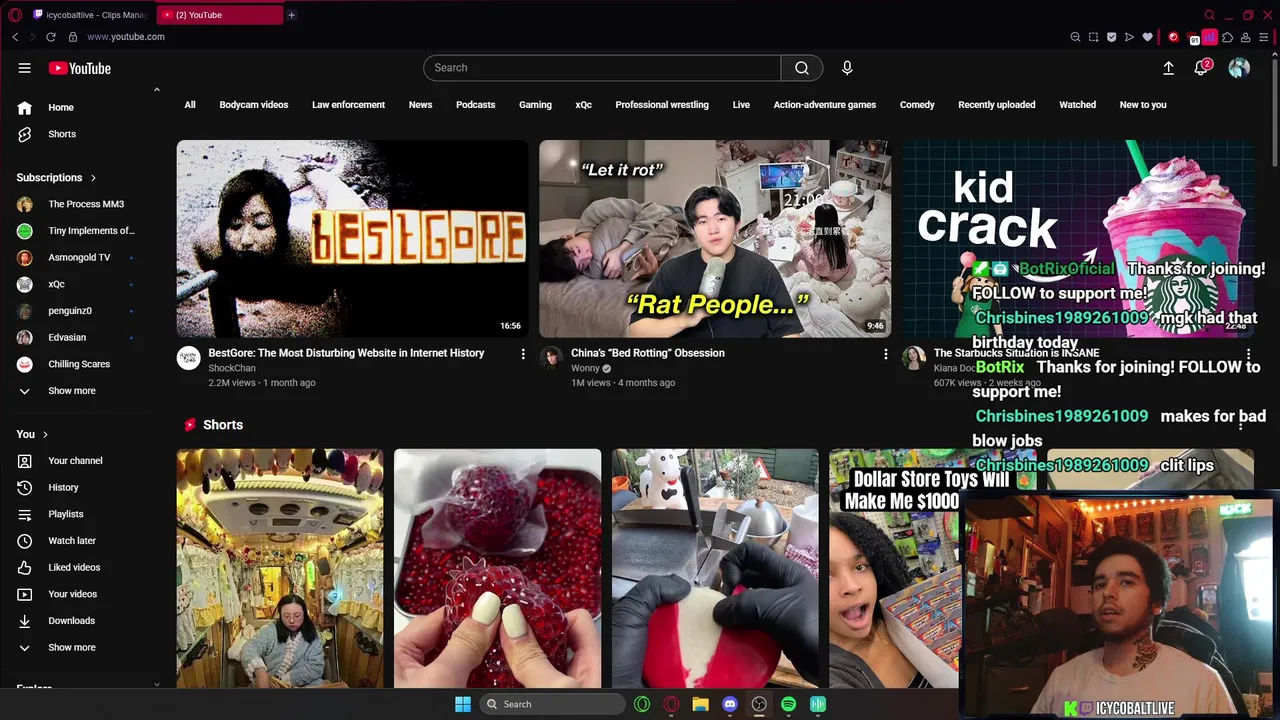Open a new browser tab
The width and height of the screenshot is (1280, 720).
click(291, 15)
